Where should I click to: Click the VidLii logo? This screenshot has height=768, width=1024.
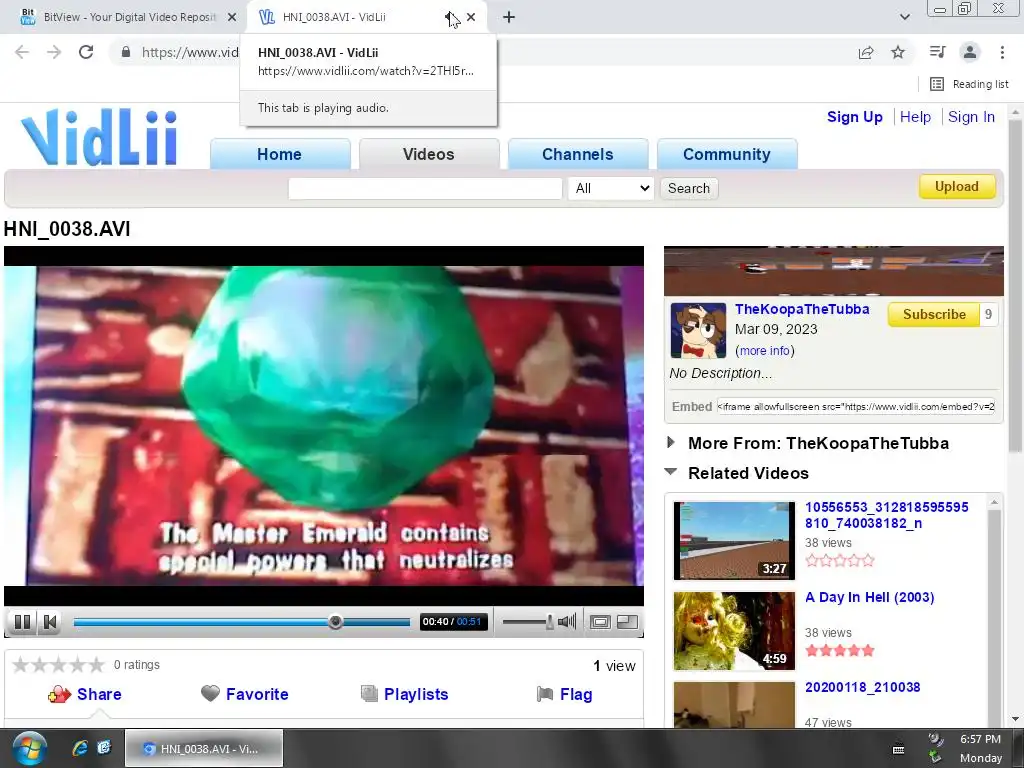click(x=99, y=137)
